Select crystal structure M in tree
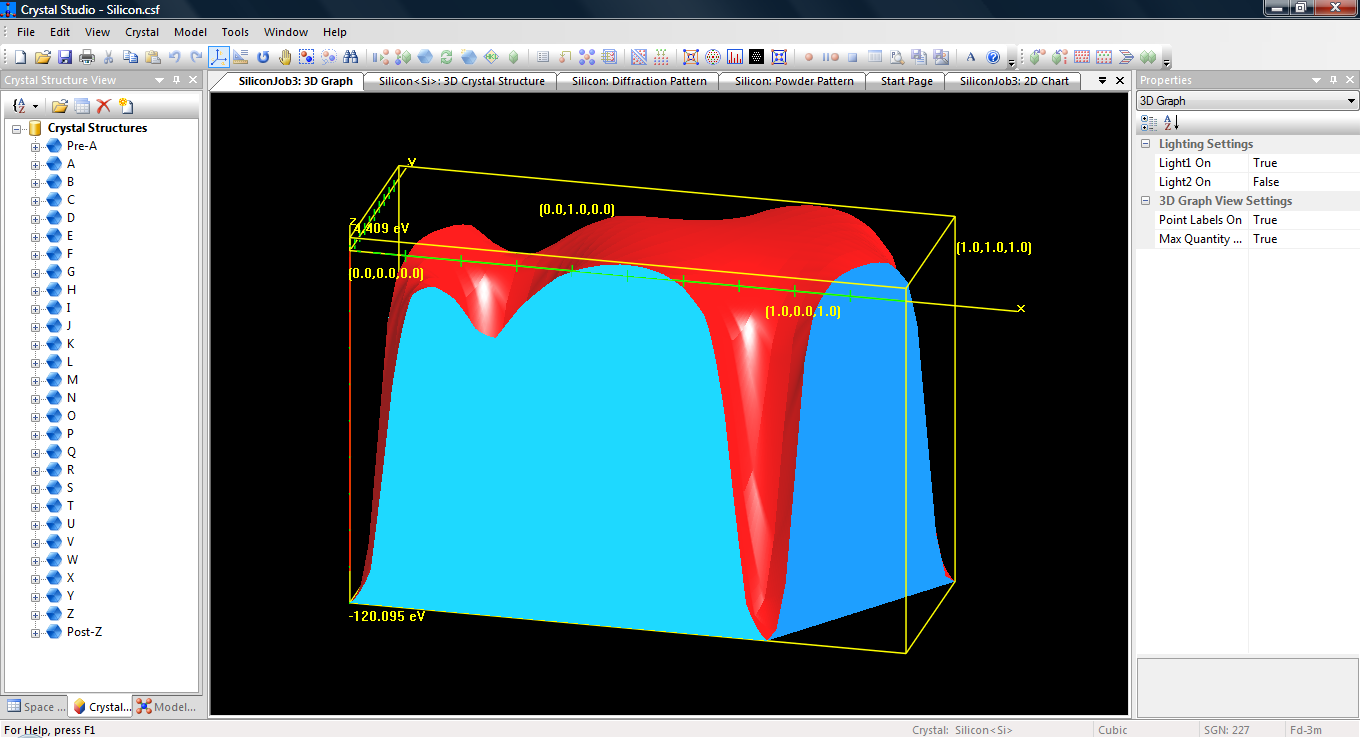The image size is (1360, 738). 71,380
